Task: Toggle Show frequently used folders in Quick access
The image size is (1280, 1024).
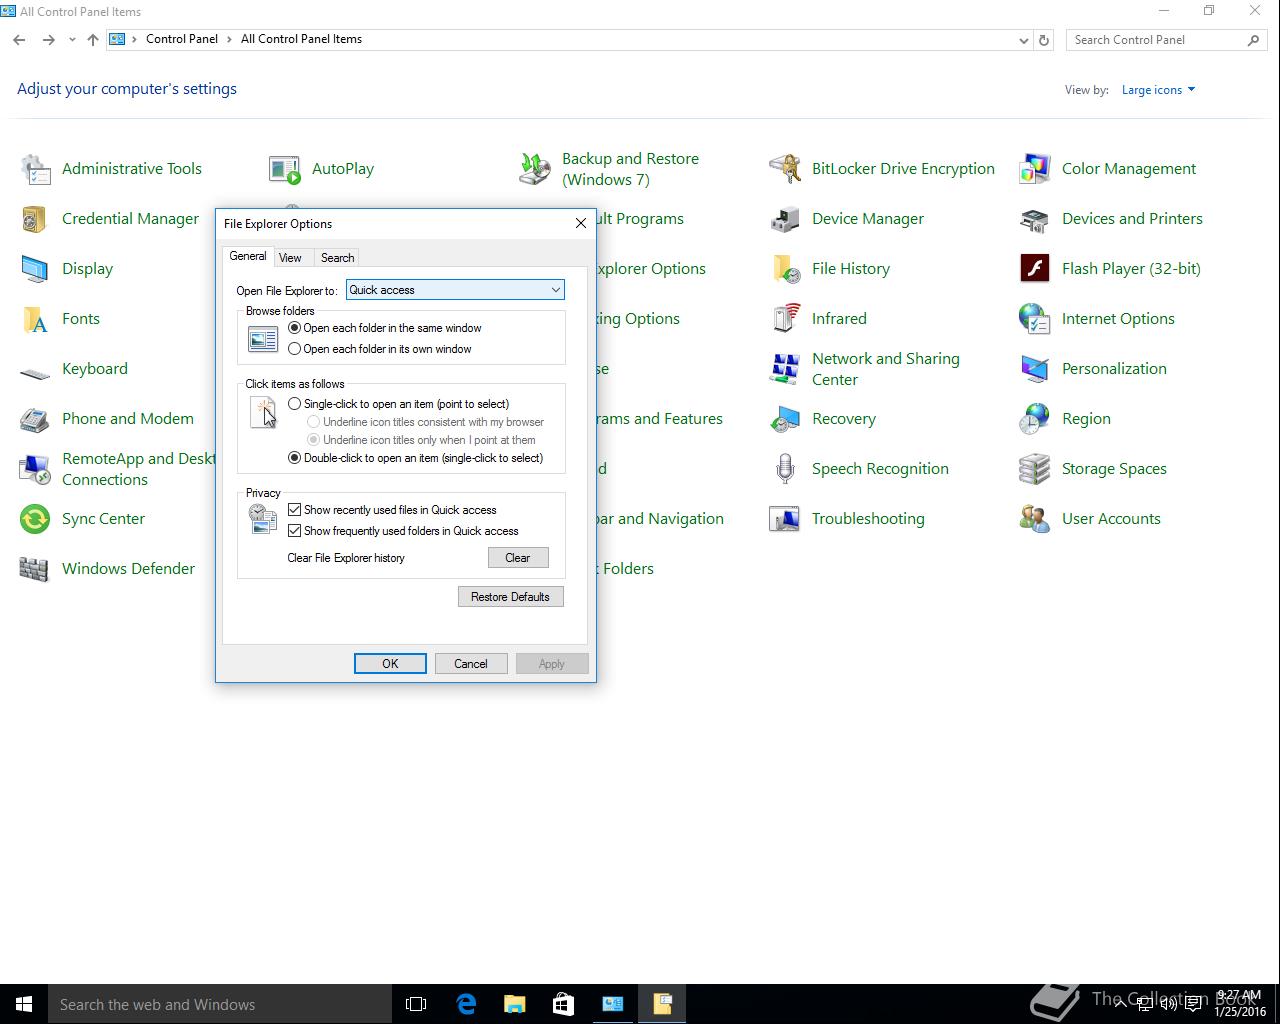Action: [x=295, y=531]
